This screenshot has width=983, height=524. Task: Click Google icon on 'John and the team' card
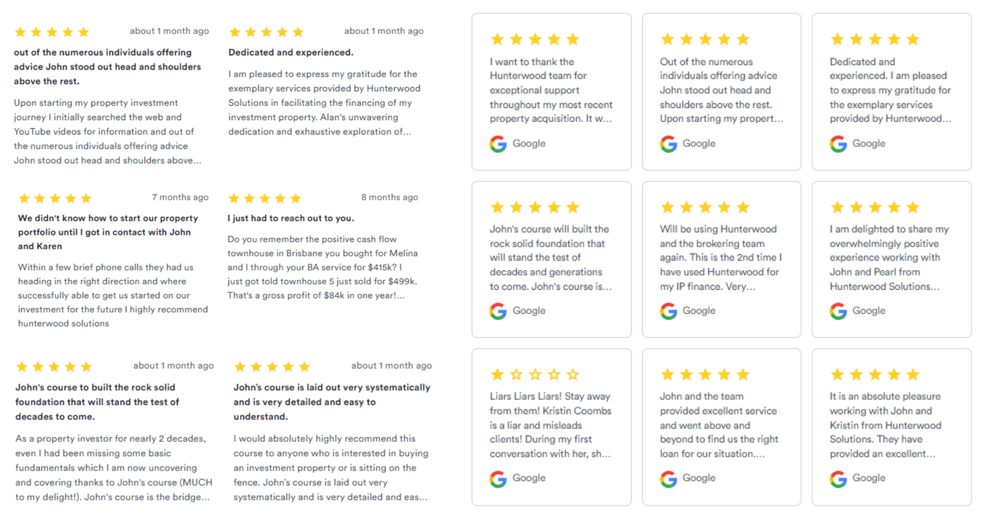pyautogui.click(x=669, y=479)
